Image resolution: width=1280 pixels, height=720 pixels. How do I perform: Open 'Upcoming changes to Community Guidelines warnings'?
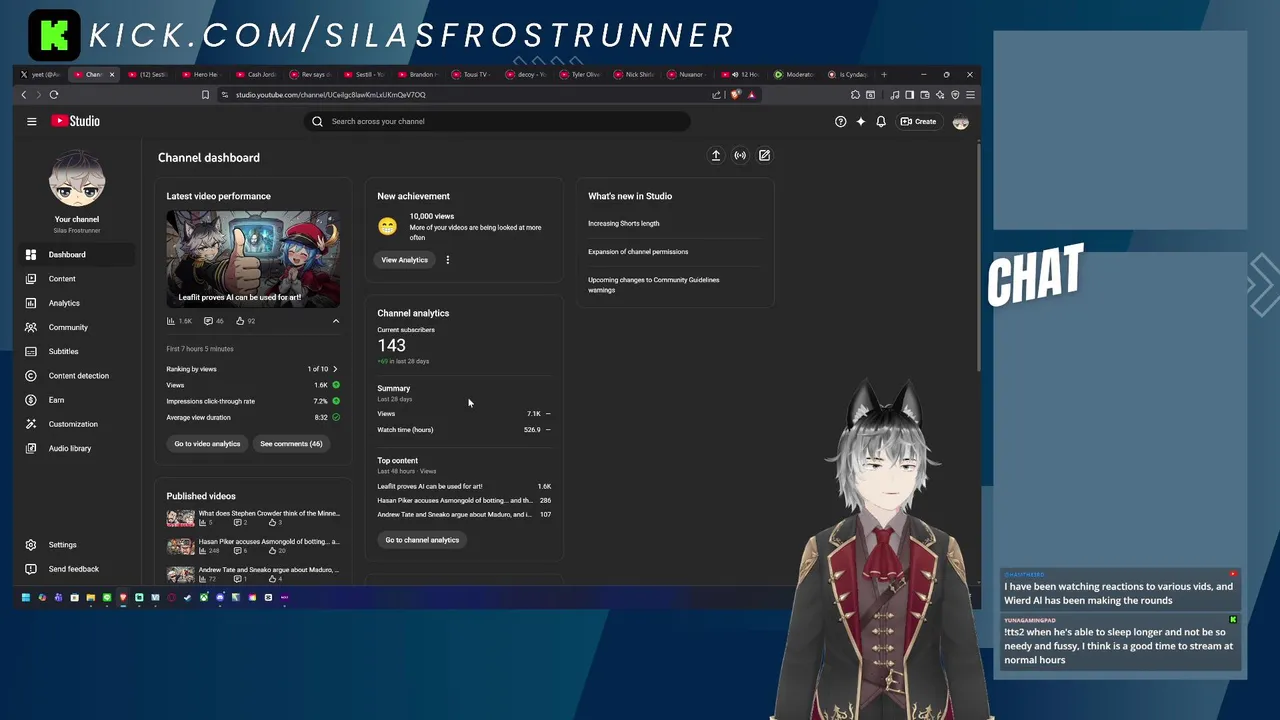coord(654,285)
